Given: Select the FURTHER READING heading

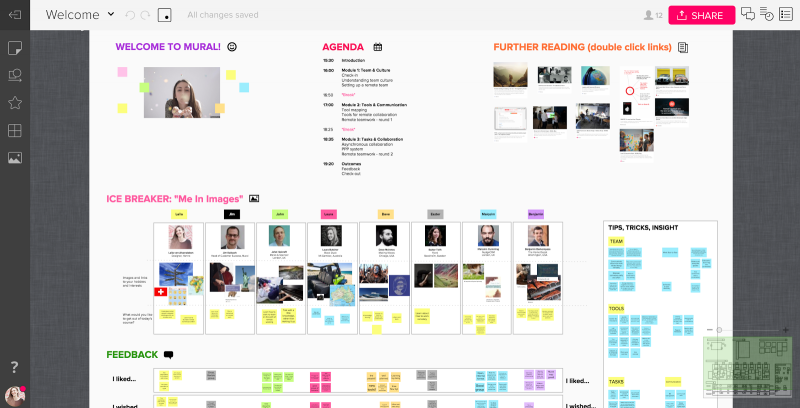Looking at the screenshot, I should click(582, 47).
